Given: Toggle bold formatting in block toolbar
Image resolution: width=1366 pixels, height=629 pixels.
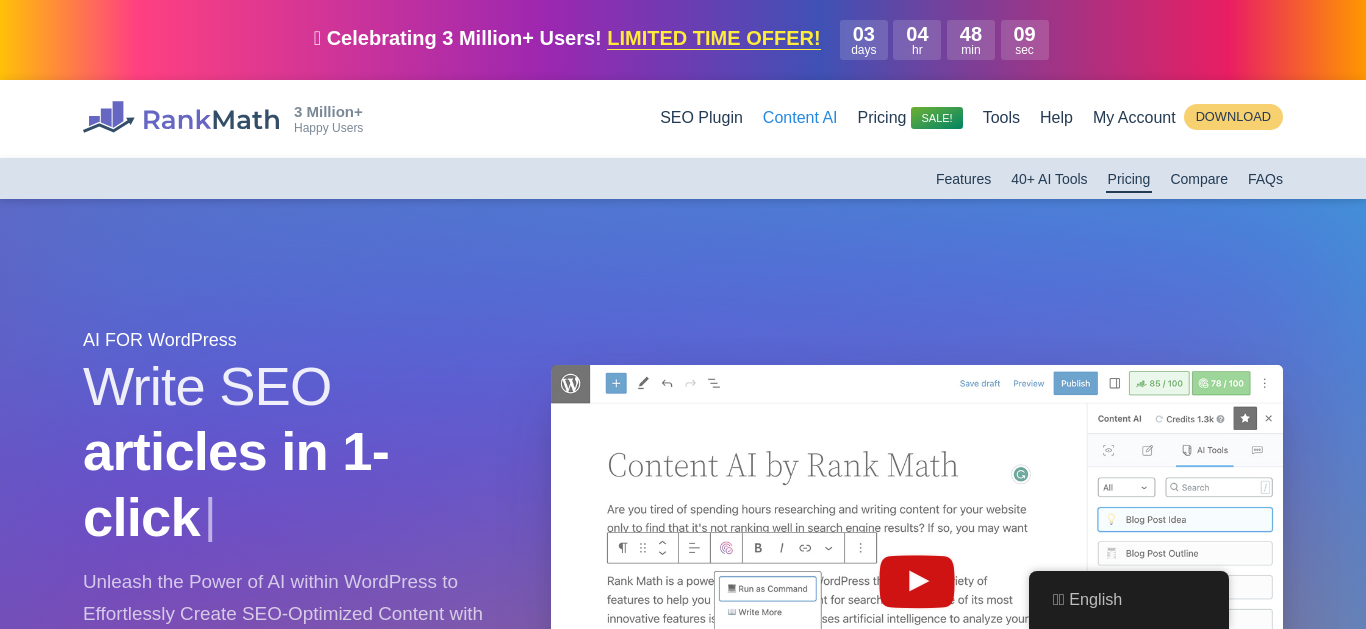Looking at the screenshot, I should (x=758, y=548).
